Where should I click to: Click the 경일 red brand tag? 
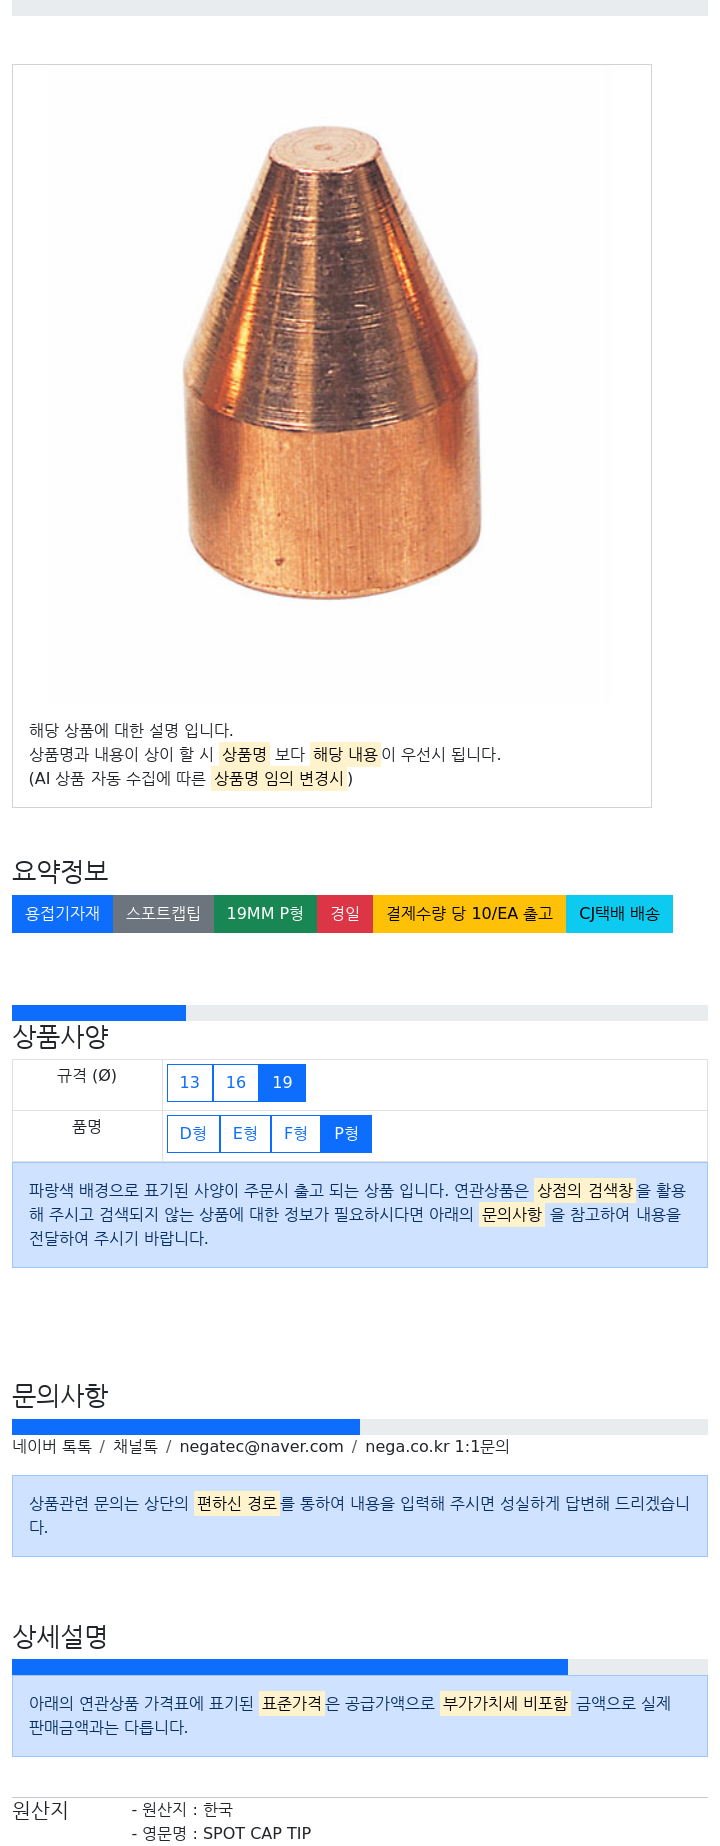pyautogui.click(x=345, y=914)
